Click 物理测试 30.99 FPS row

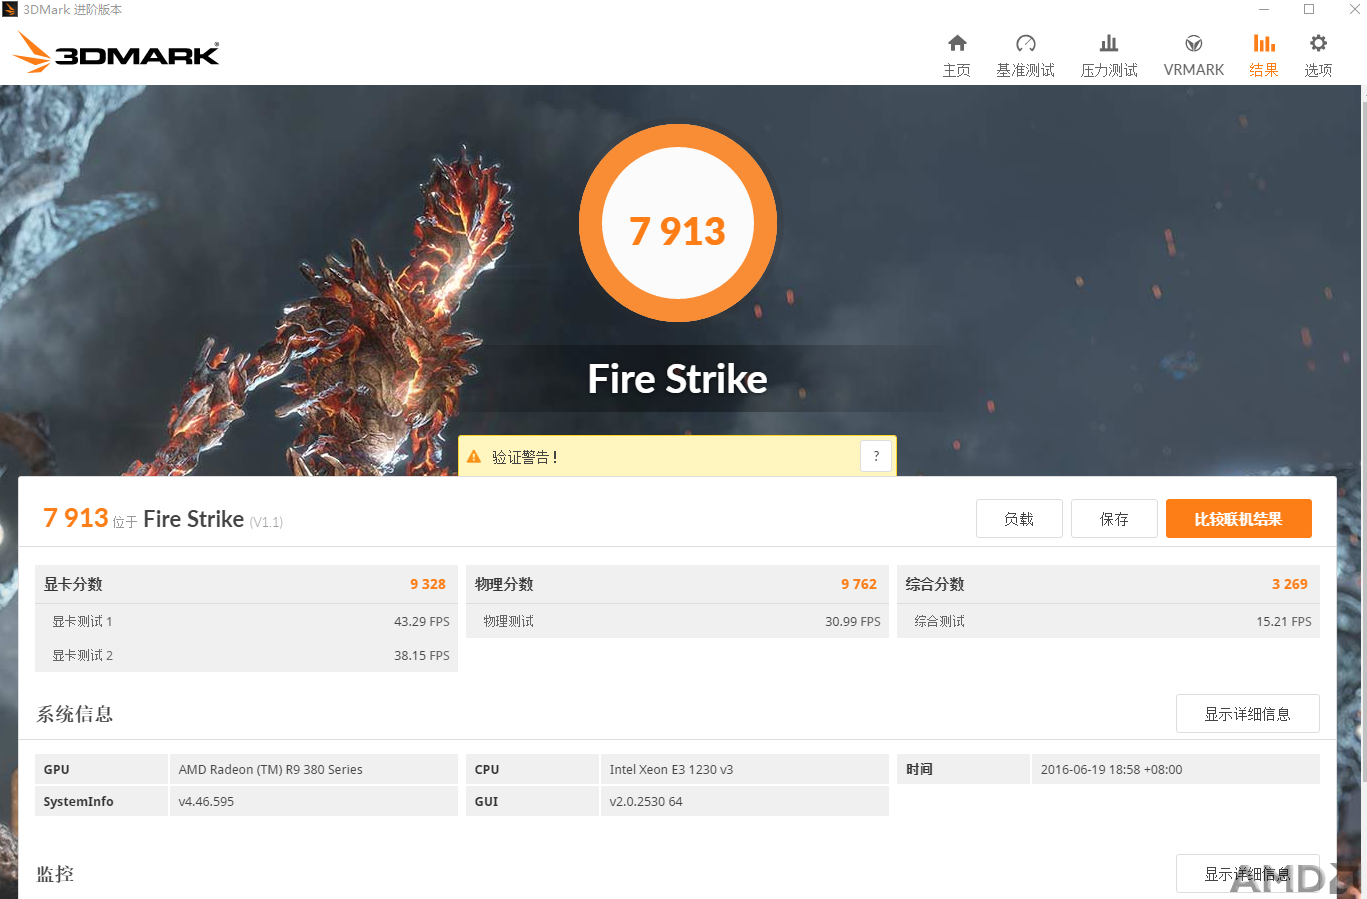[677, 621]
